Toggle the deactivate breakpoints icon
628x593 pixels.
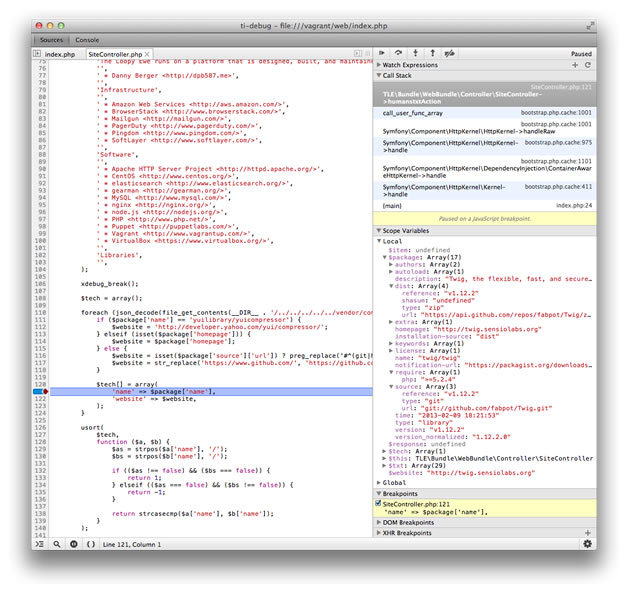[451, 53]
